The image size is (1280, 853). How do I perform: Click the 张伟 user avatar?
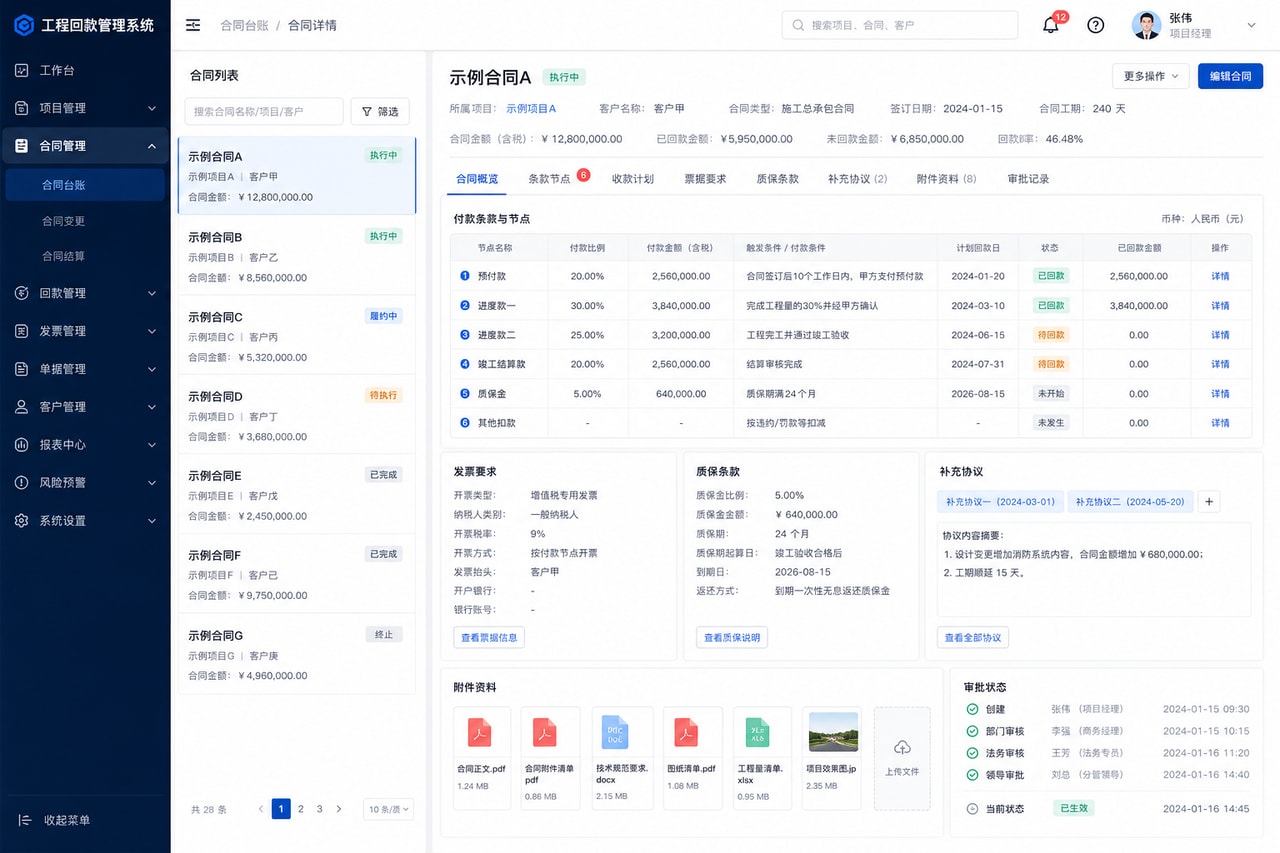1146,25
